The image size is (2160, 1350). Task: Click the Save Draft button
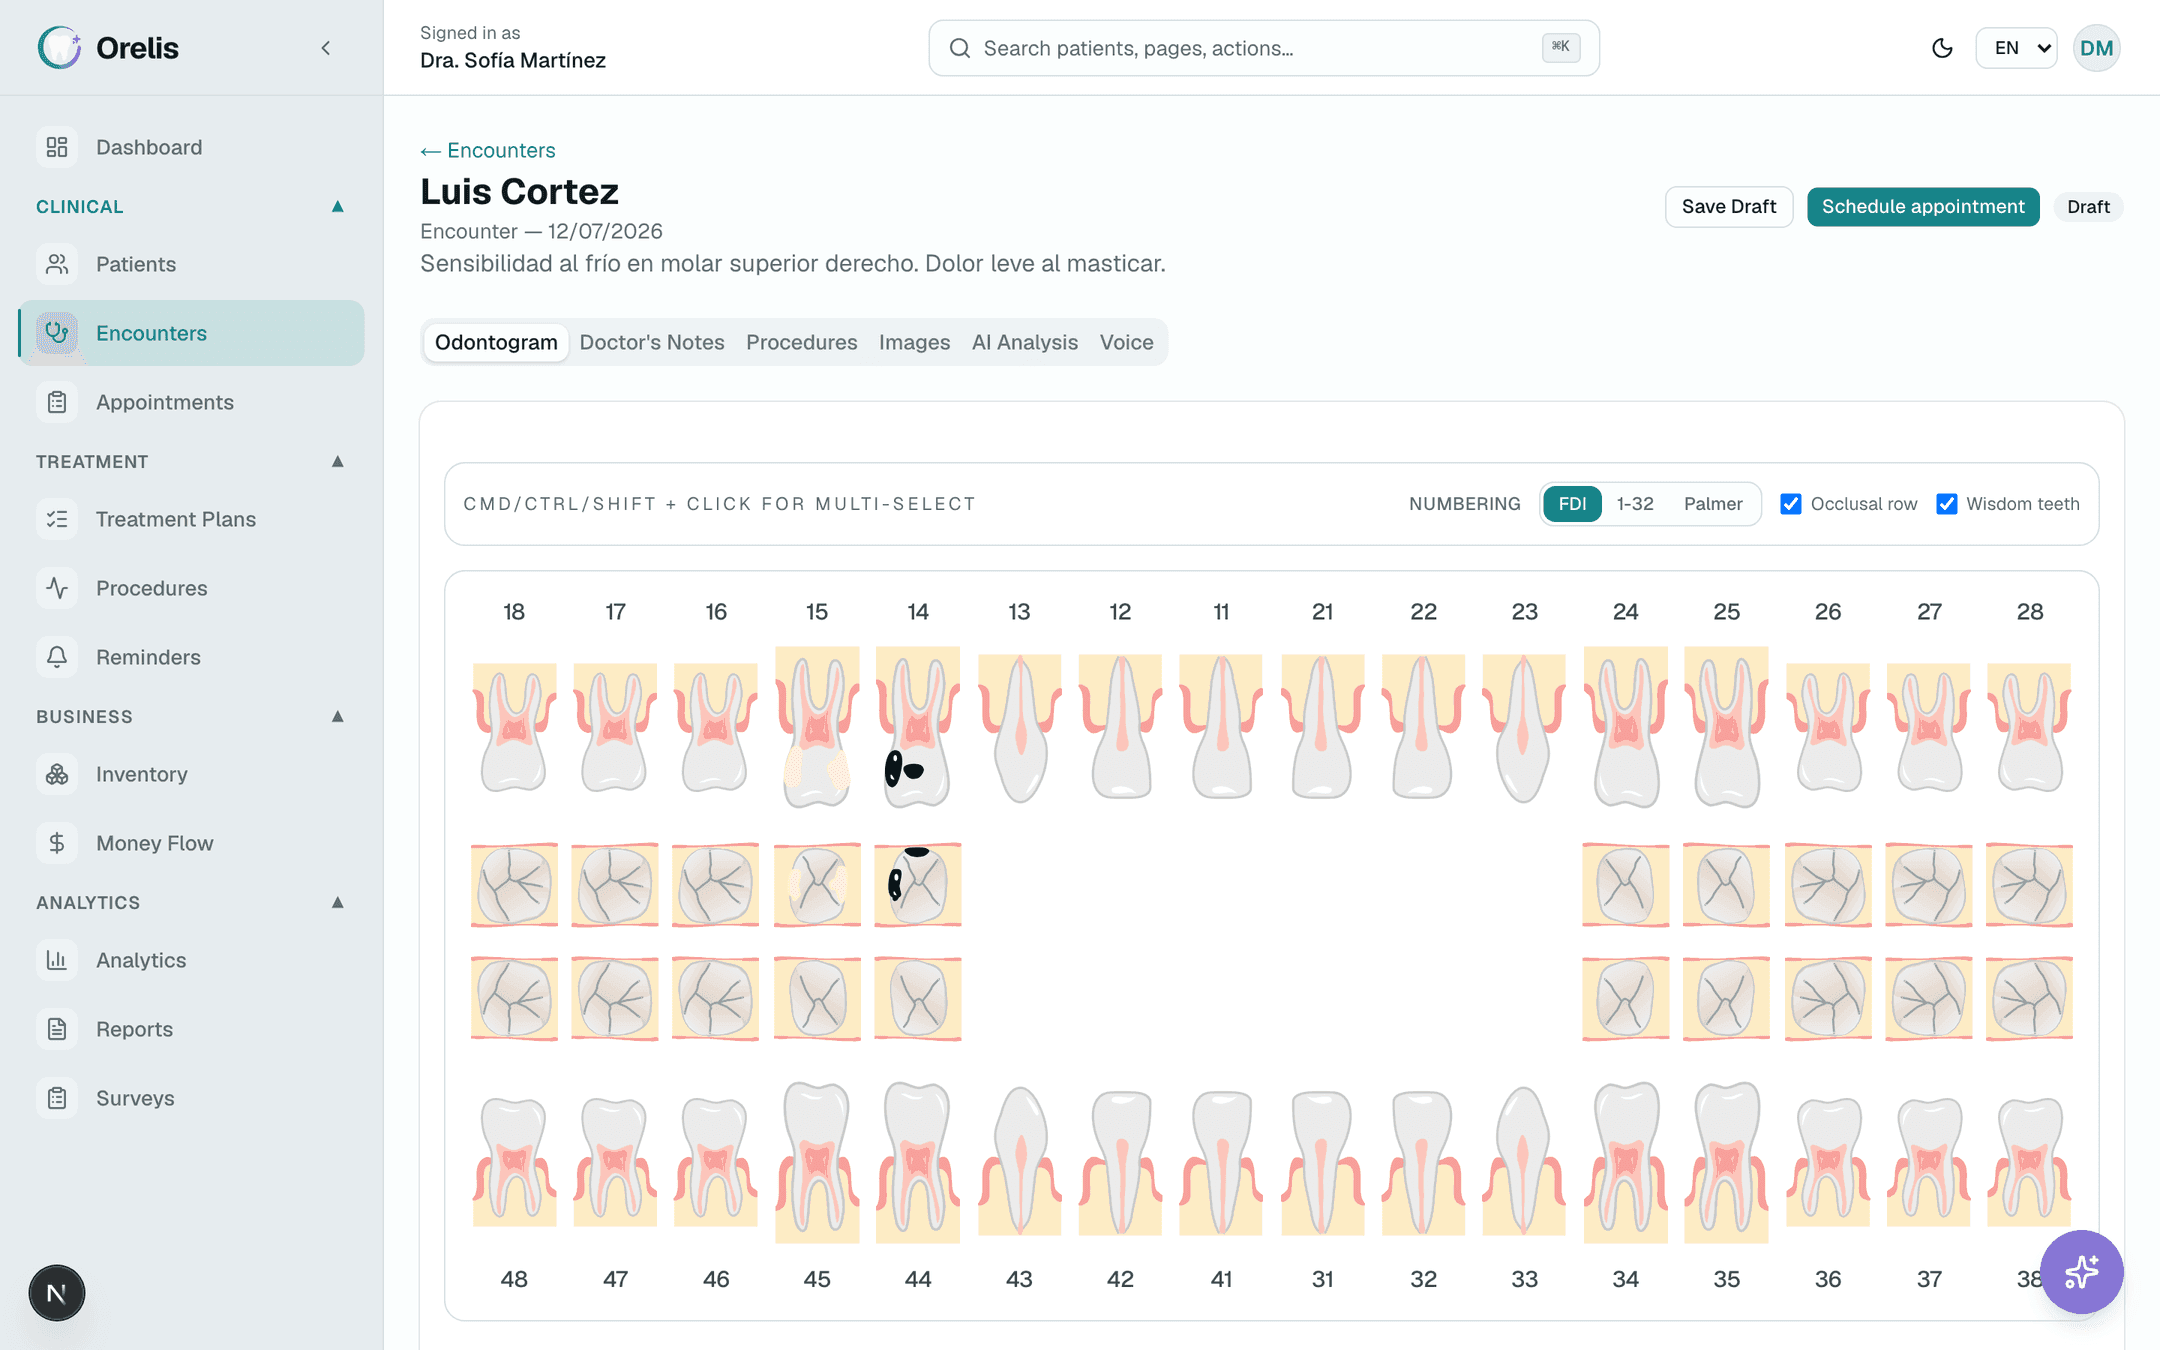pyautogui.click(x=1729, y=207)
